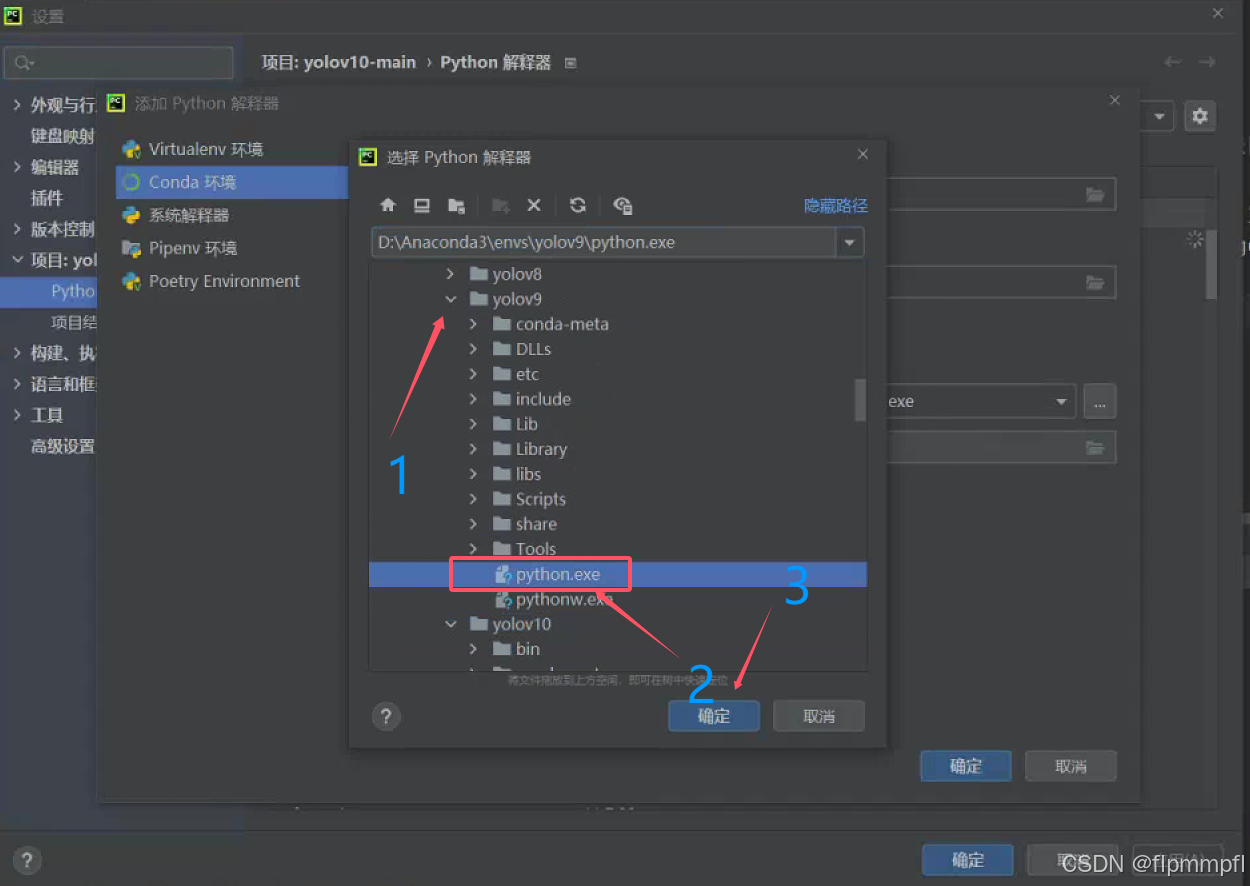Click the icon beside Python 解释器 breadcrumb
1250x886 pixels.
[x=571, y=62]
